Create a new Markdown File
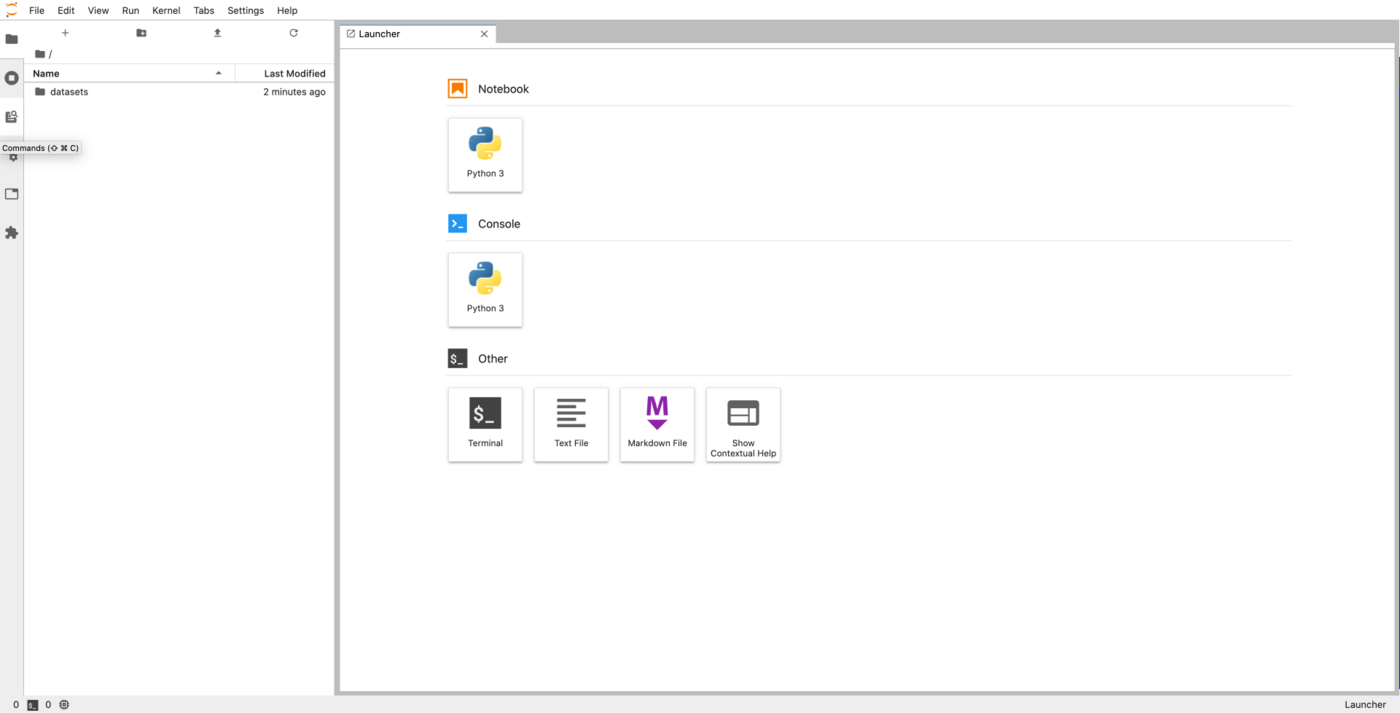The image size is (1400, 713). tap(657, 424)
